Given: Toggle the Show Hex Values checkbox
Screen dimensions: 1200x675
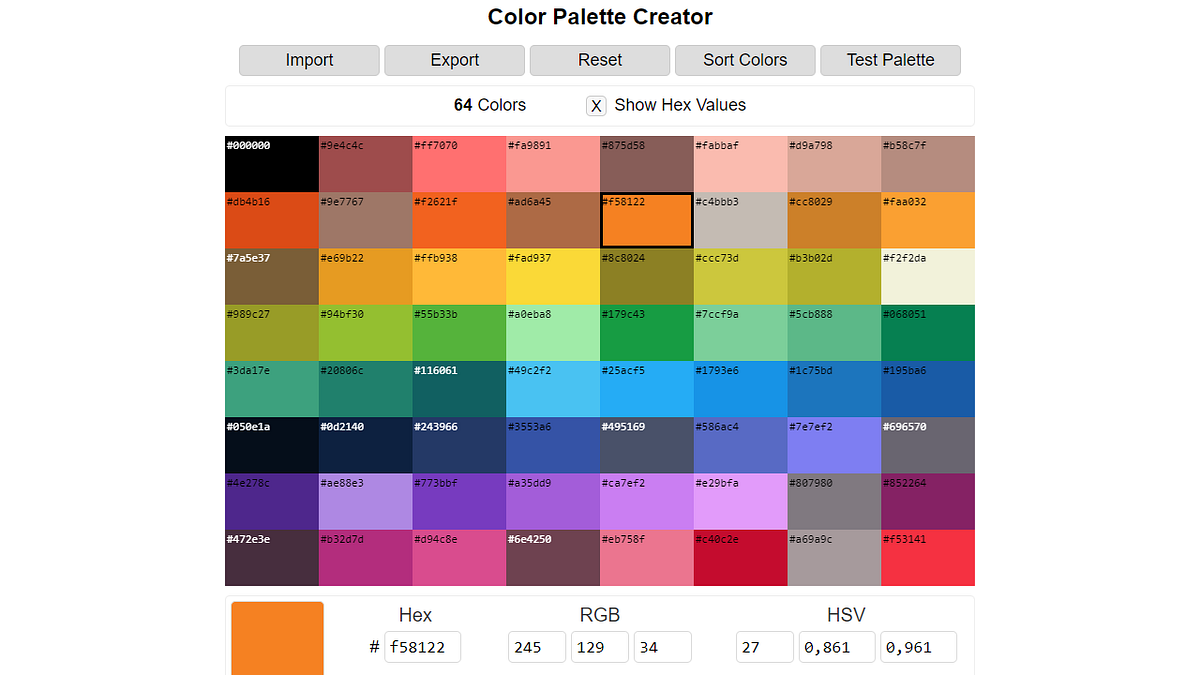Looking at the screenshot, I should 596,105.
